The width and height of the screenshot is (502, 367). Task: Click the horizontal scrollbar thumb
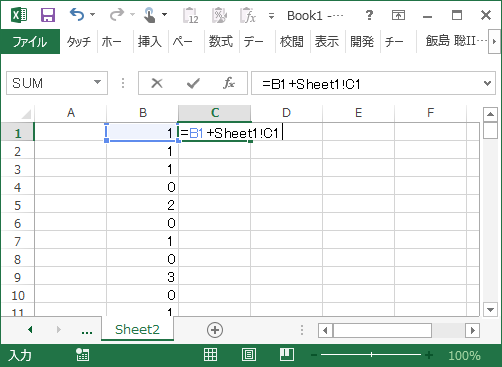point(382,331)
